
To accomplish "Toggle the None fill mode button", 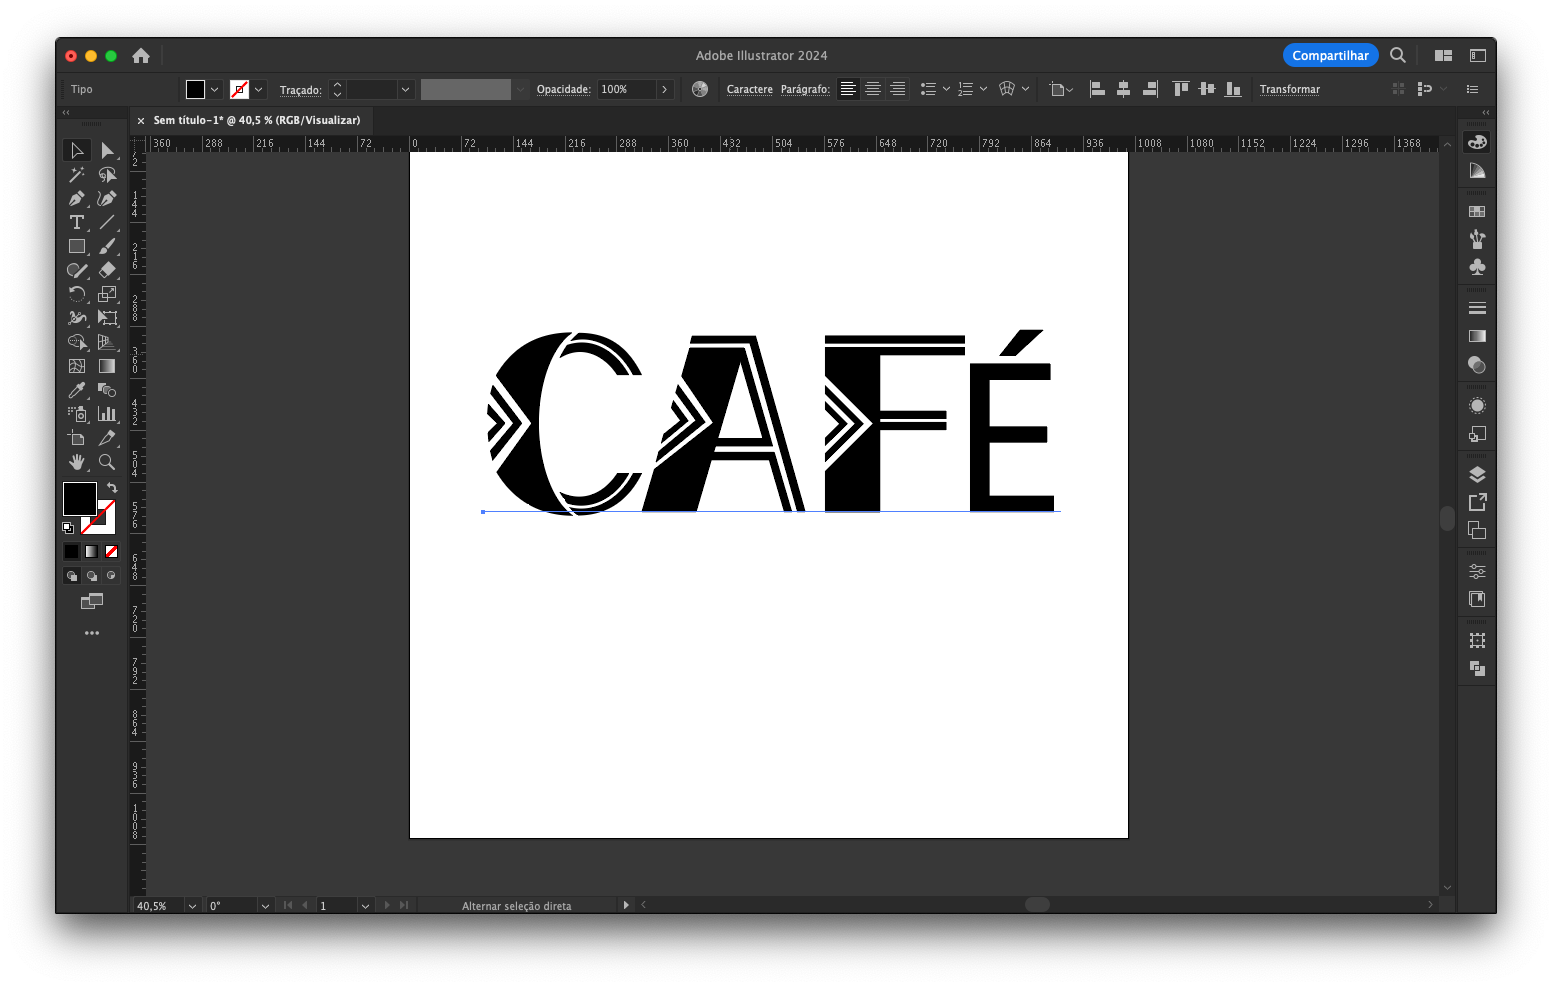I will pos(111,551).
